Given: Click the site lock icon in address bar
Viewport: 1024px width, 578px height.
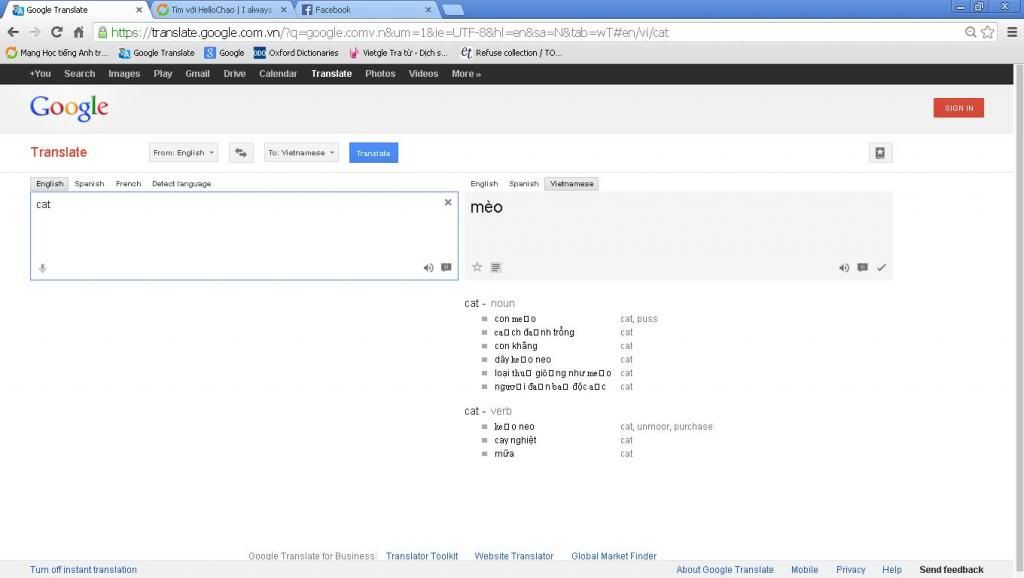Looking at the screenshot, I should tap(103, 32).
